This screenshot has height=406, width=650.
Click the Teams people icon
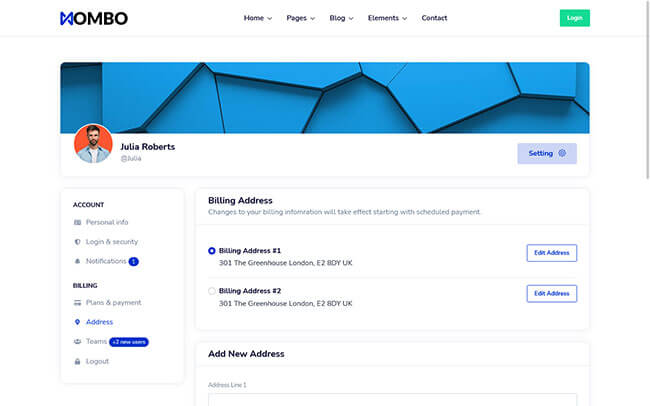pos(78,341)
